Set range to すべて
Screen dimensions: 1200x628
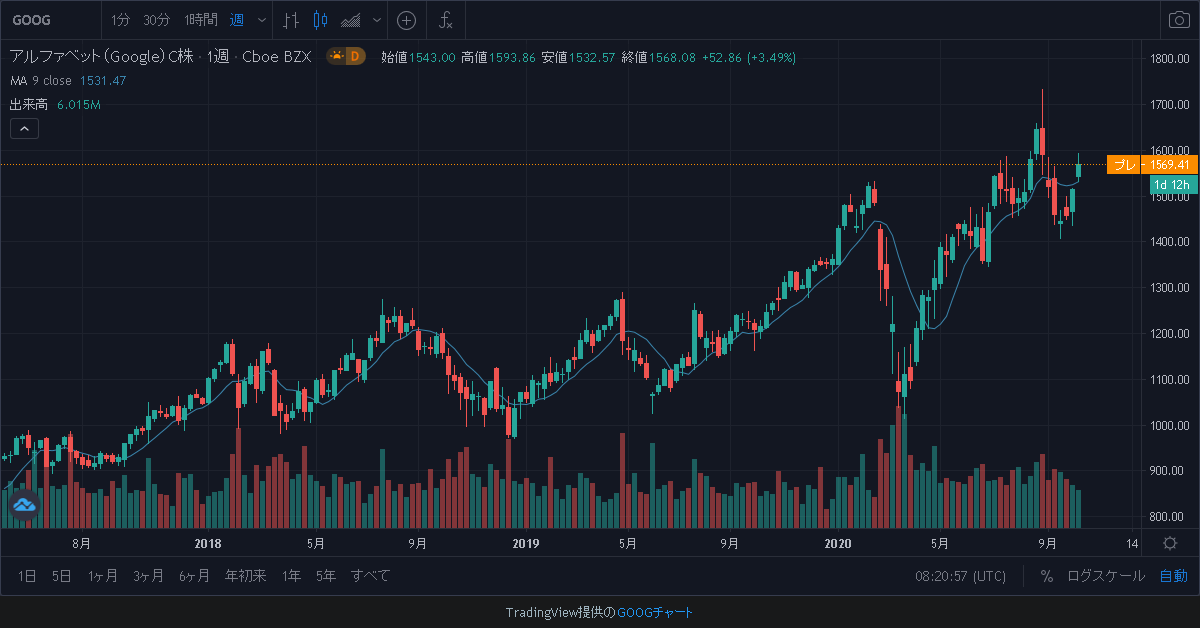[370, 576]
